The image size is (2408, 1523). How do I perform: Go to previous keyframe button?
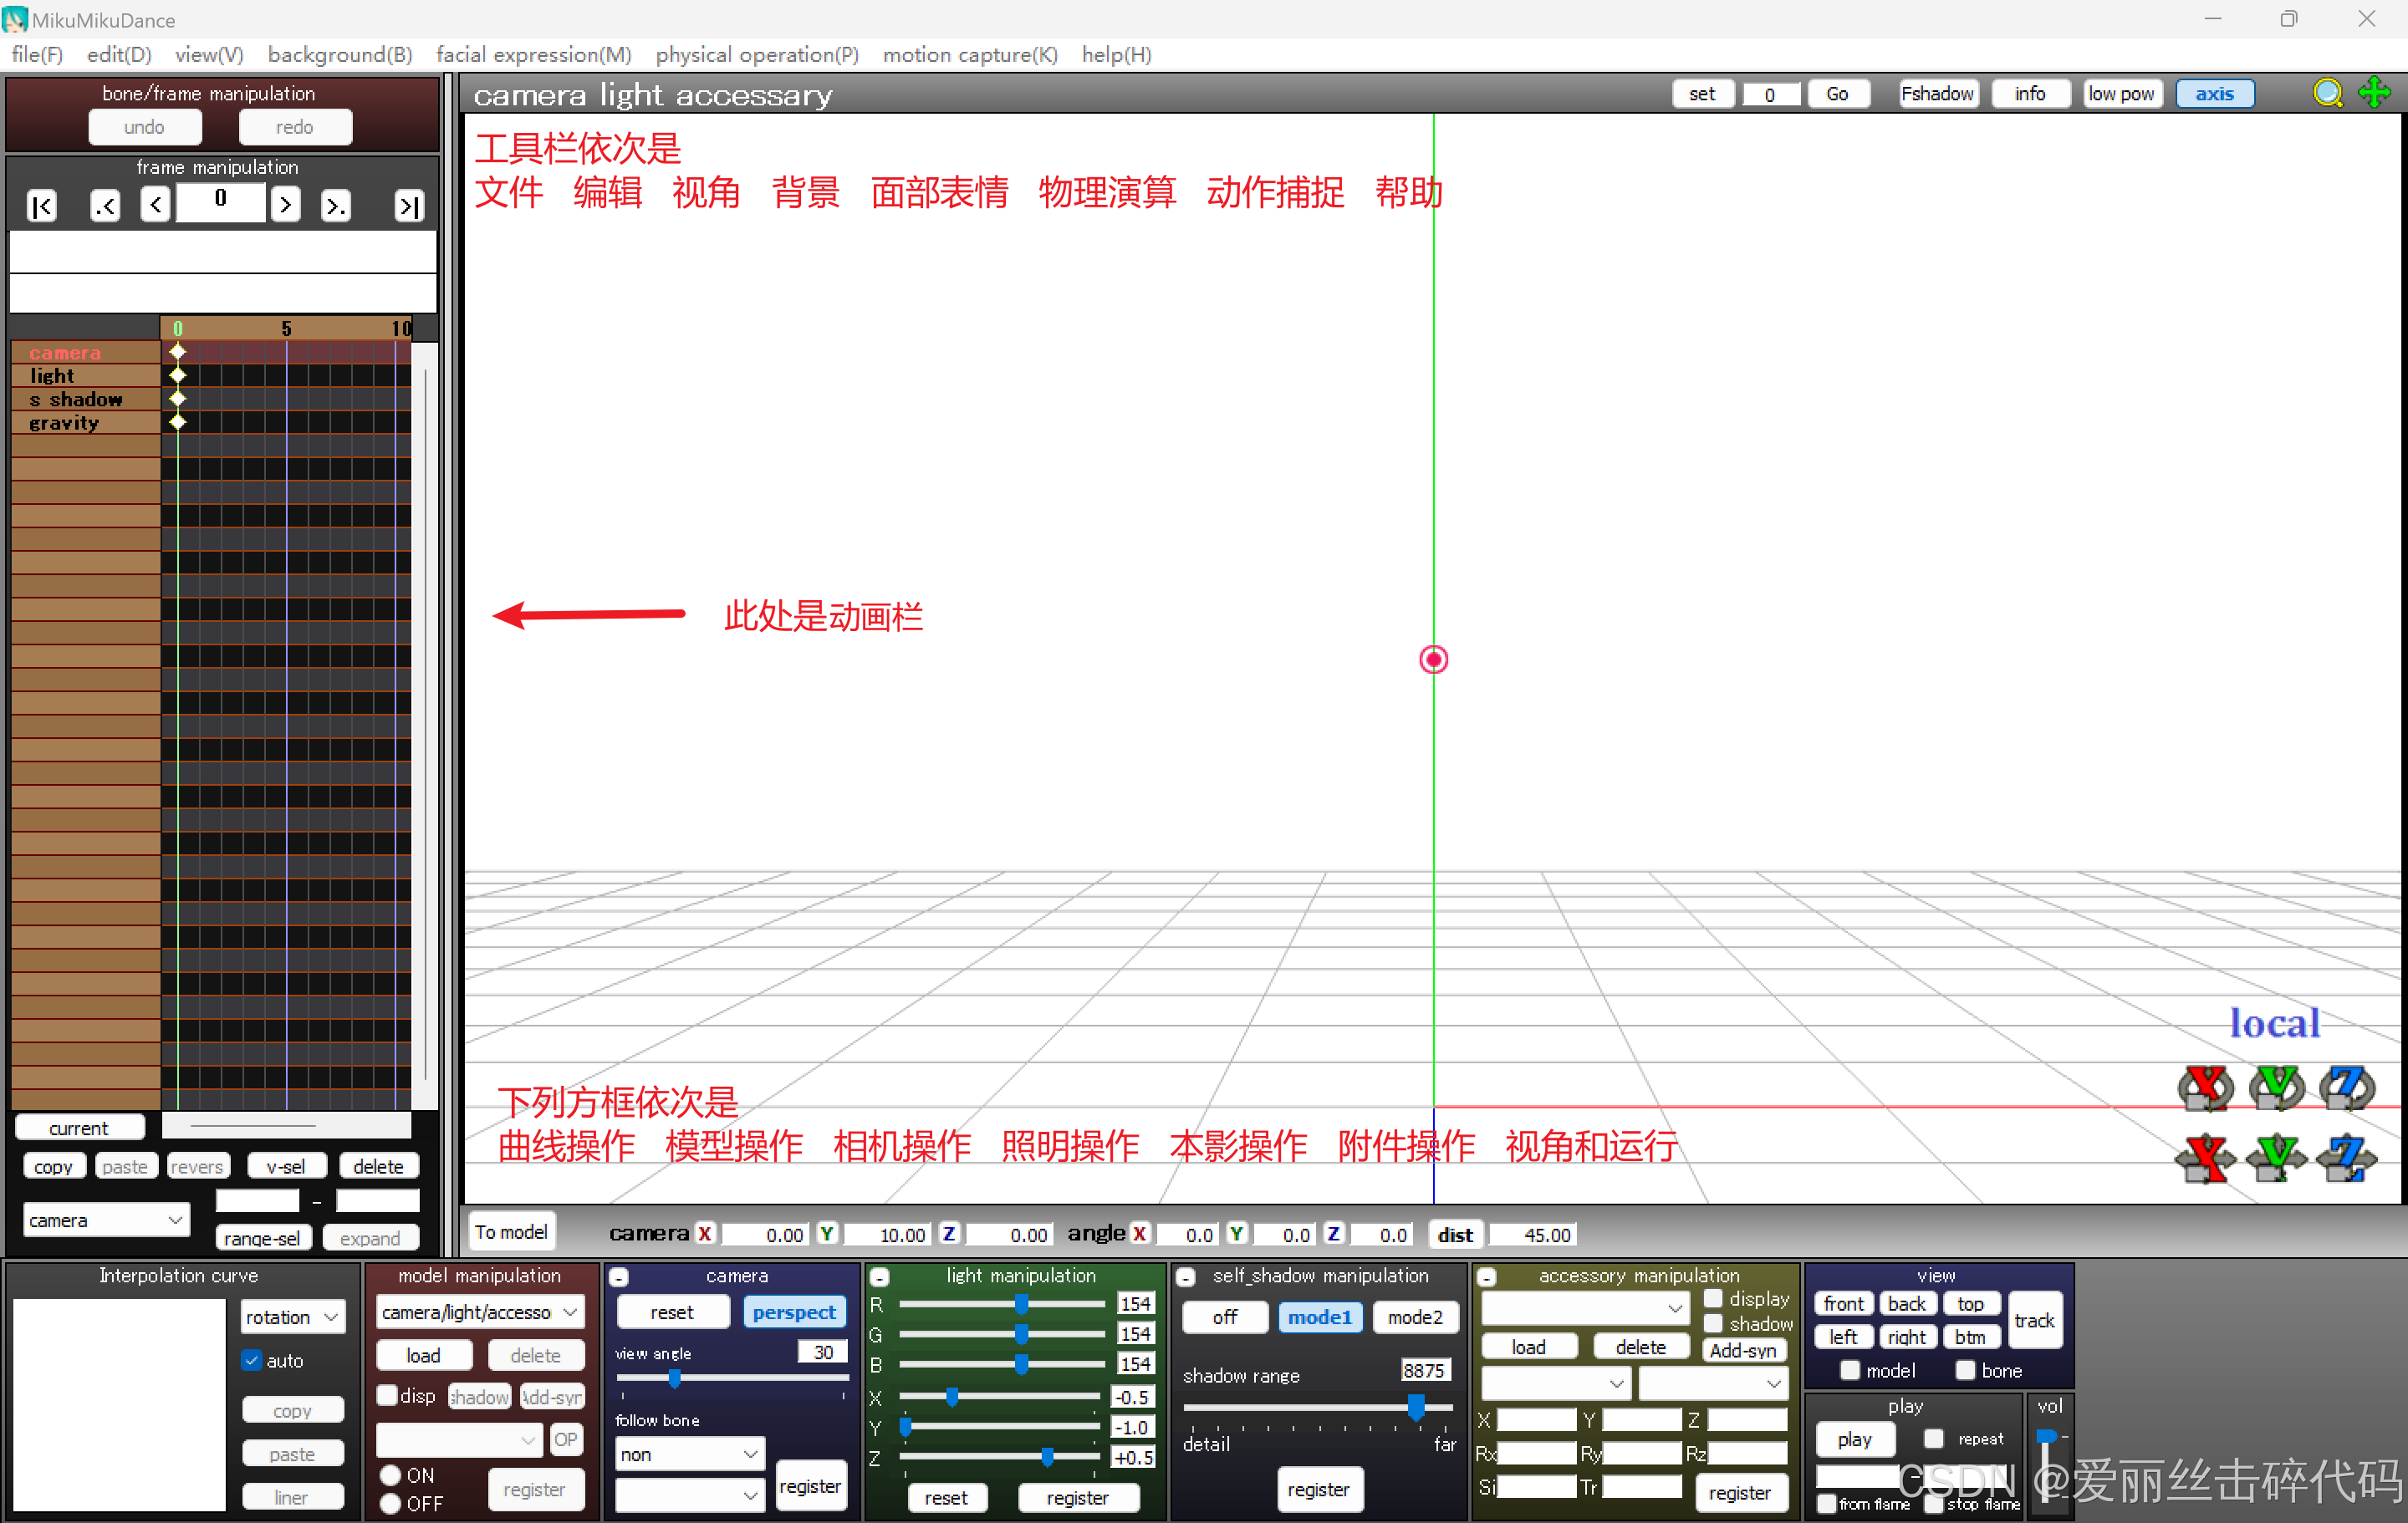pos(105,206)
